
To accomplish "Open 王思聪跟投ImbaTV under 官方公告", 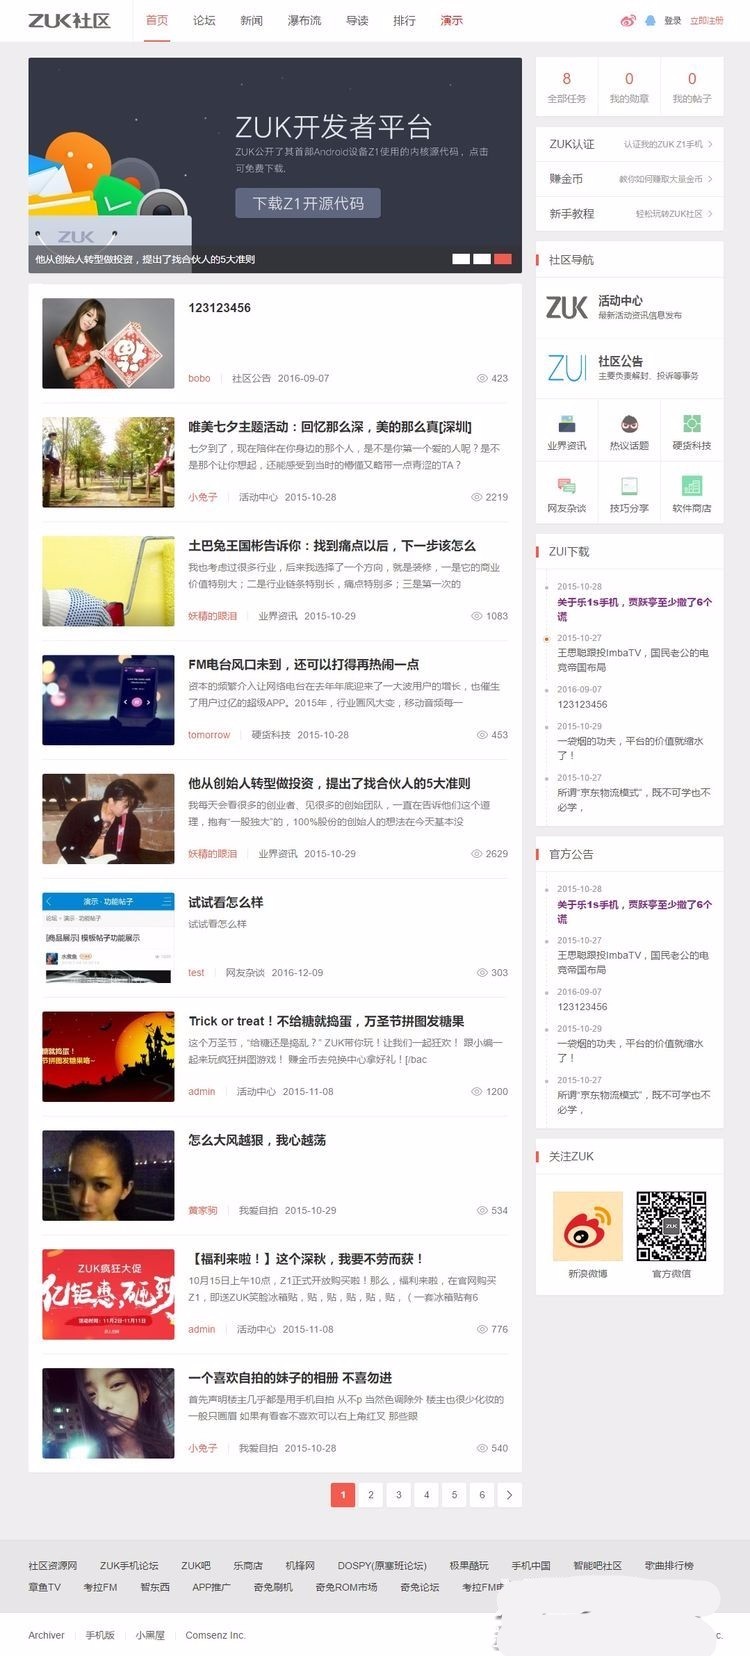I will 633,962.
